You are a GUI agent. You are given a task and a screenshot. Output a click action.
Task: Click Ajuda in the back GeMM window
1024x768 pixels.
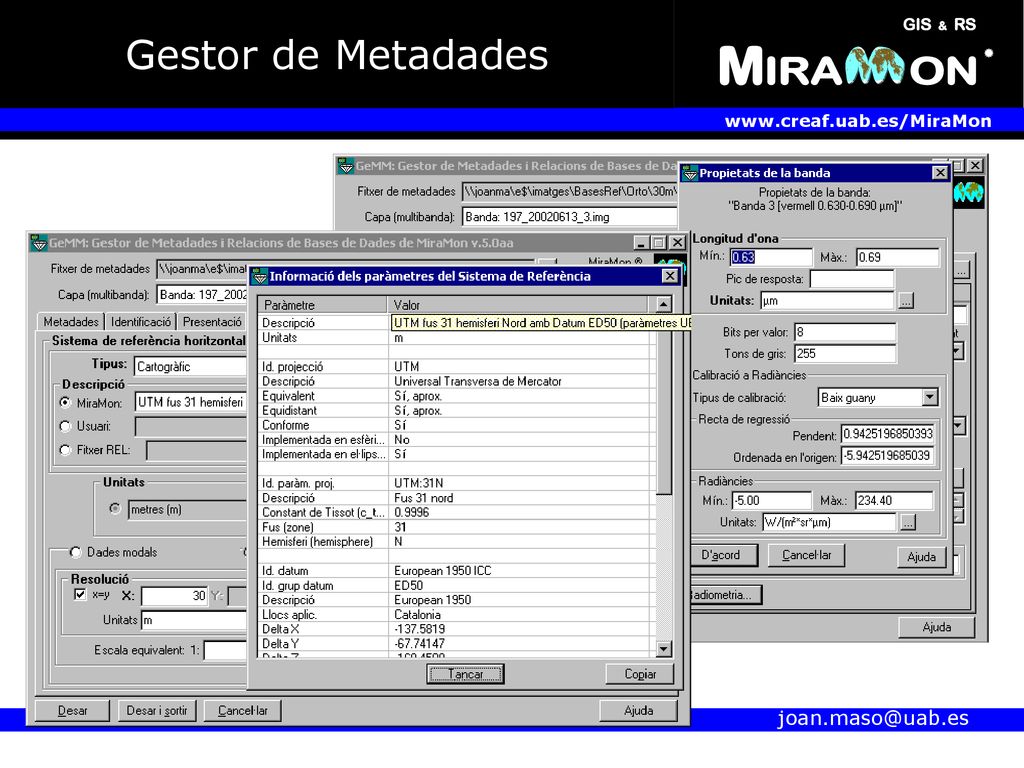(936, 628)
